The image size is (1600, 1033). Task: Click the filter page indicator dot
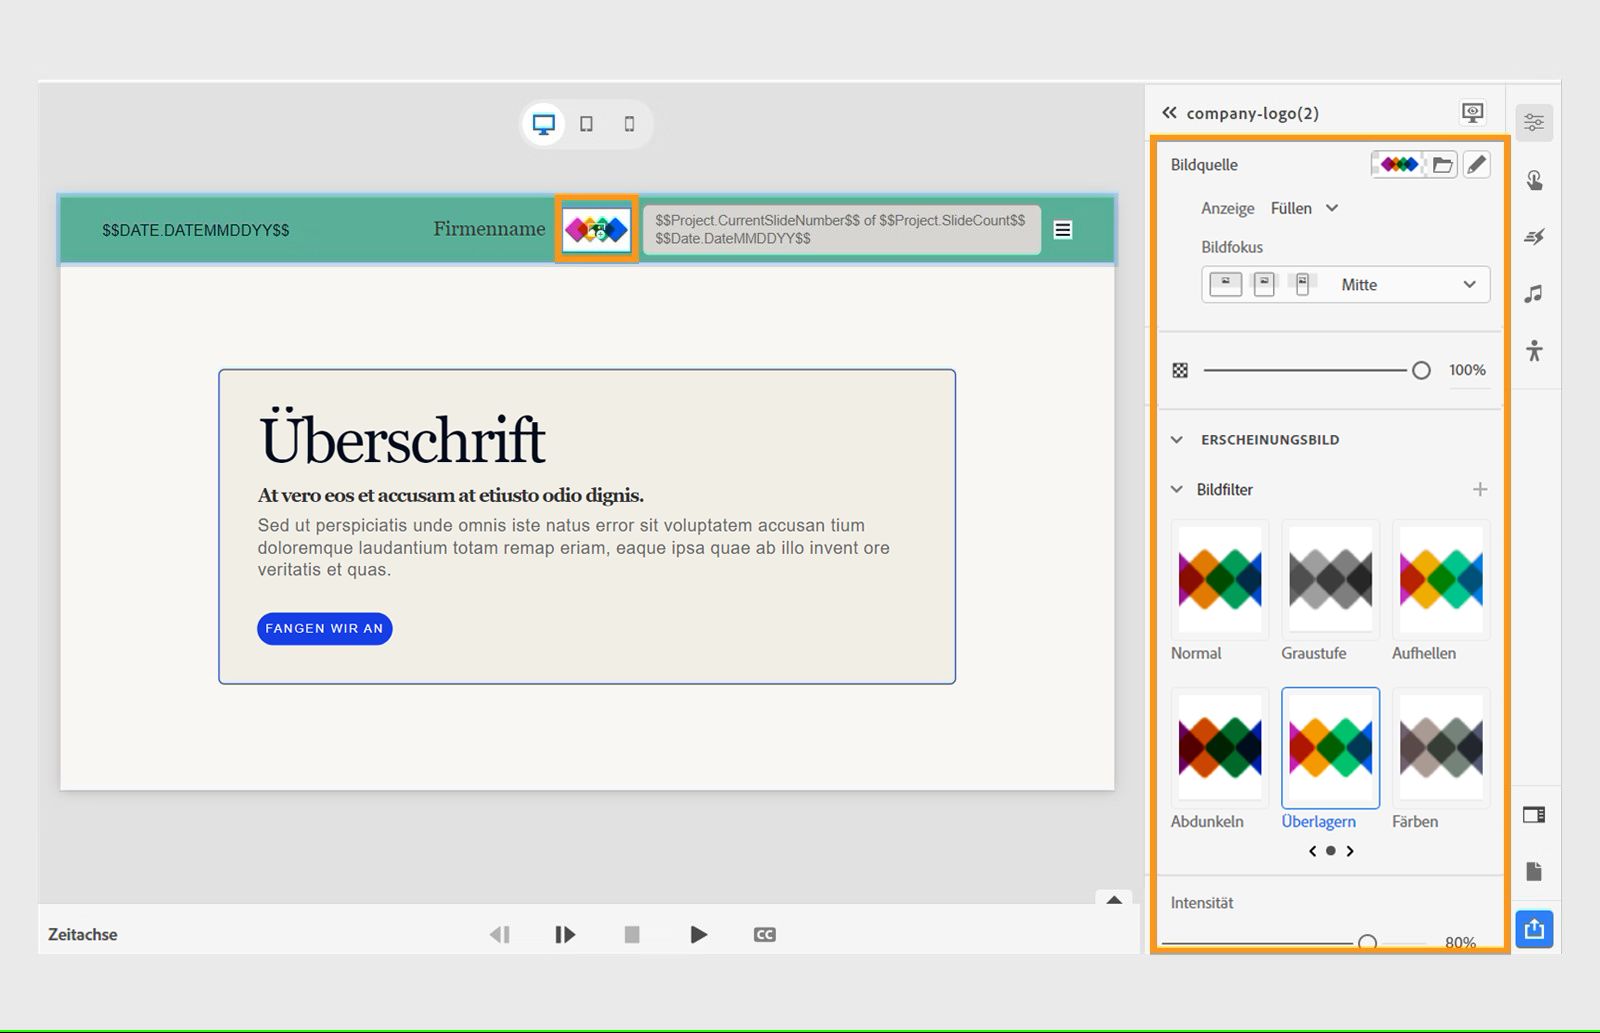[1331, 851]
